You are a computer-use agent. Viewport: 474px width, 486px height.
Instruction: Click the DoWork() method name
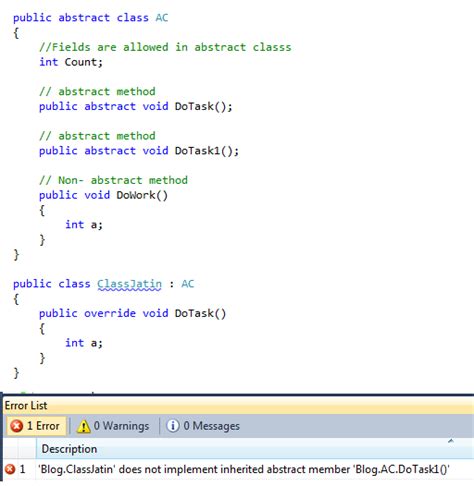142,195
